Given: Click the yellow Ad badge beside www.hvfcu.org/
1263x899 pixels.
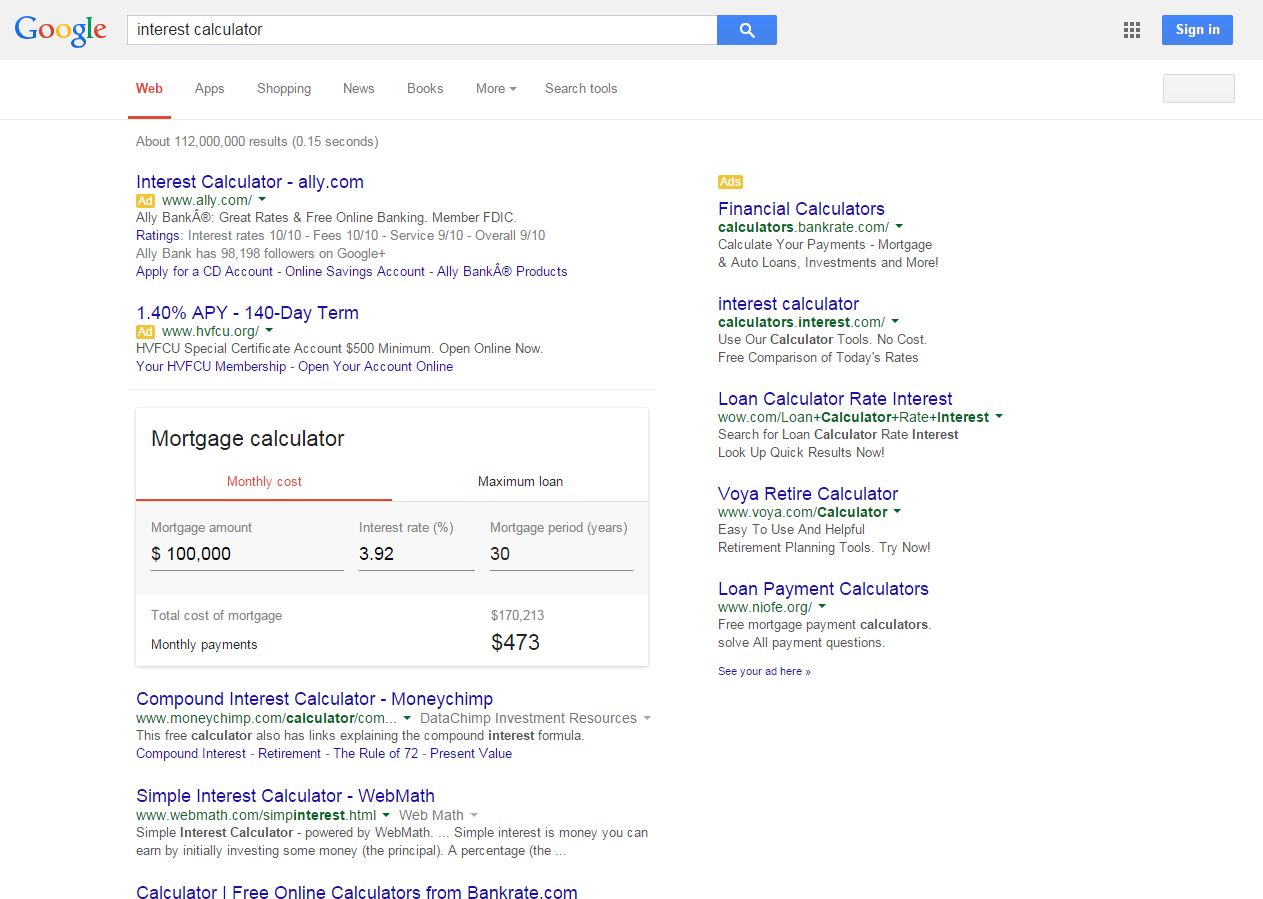Looking at the screenshot, I should click(146, 332).
